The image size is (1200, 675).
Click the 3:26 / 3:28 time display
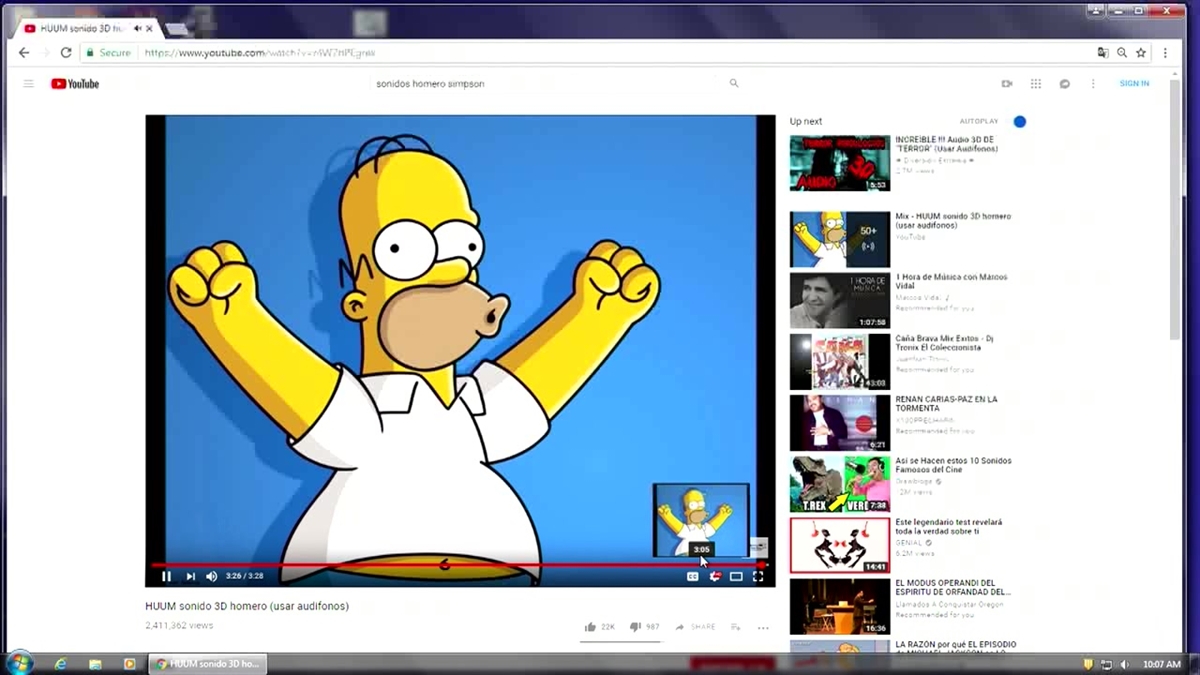244,576
